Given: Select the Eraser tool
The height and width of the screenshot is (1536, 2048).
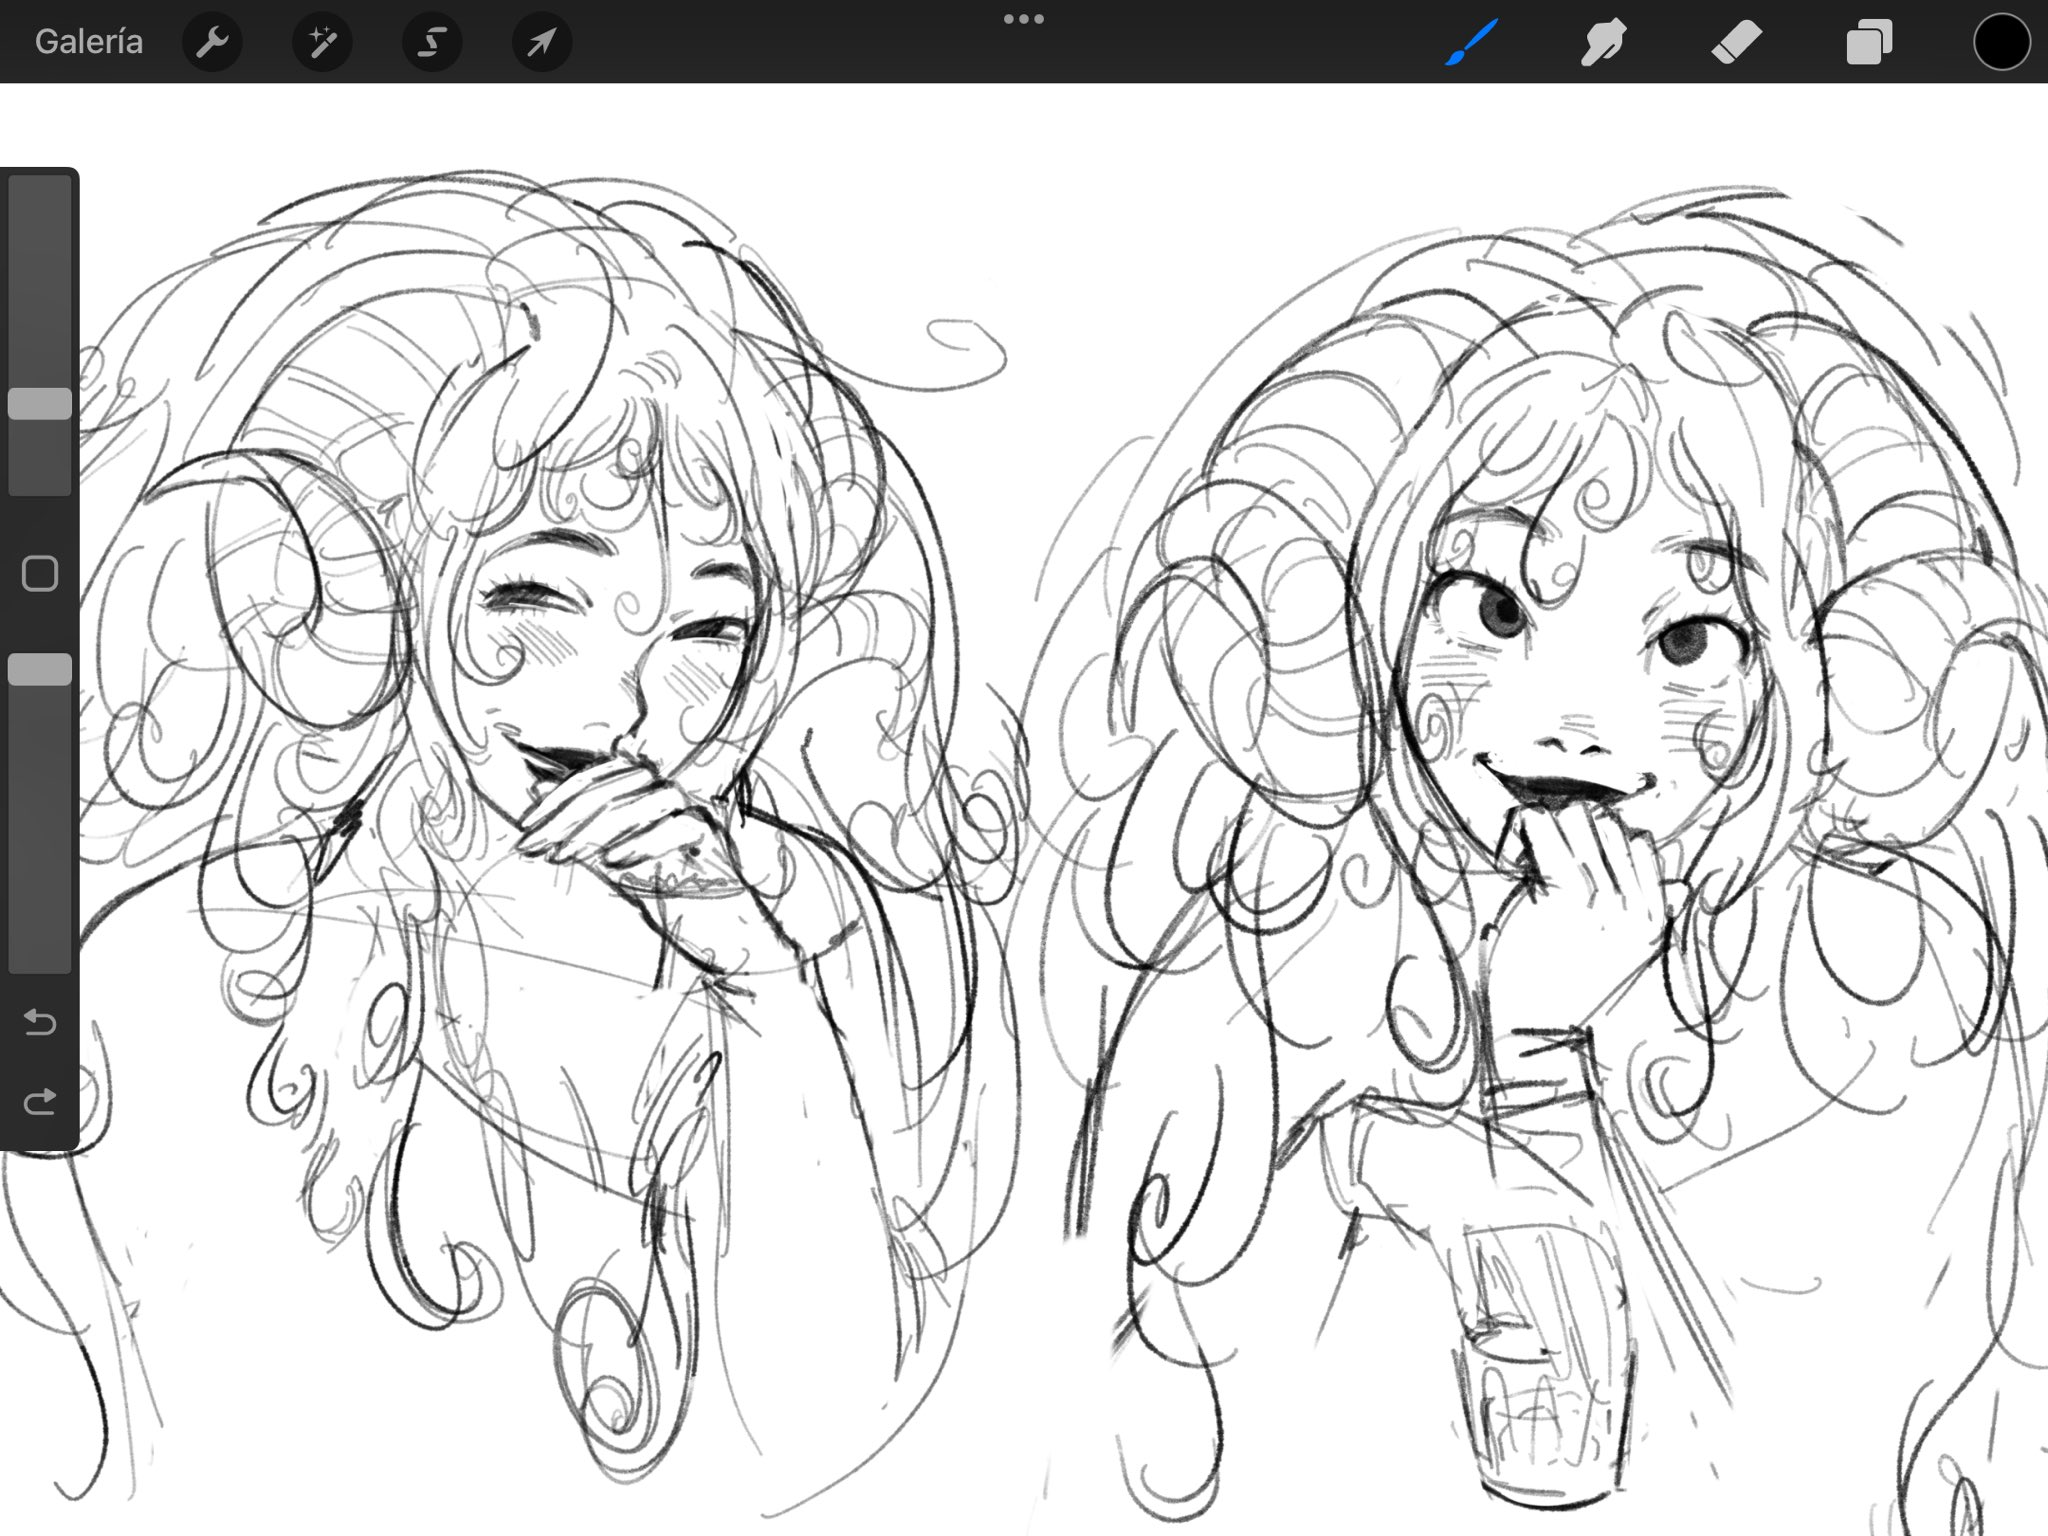Looking at the screenshot, I should [1736, 42].
